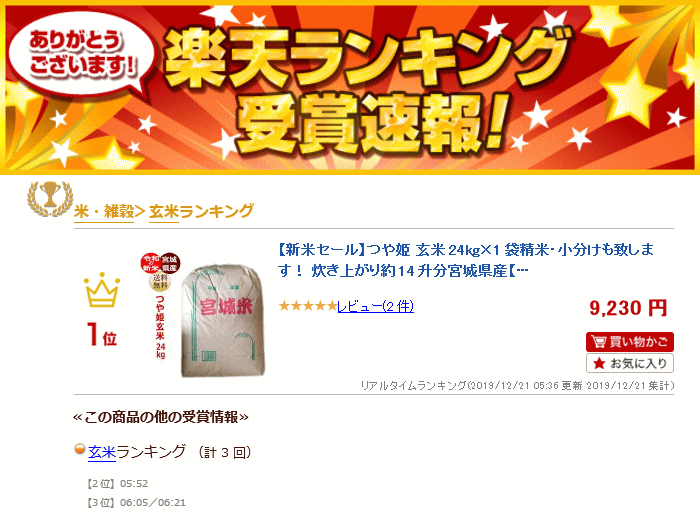Screen dimensions: 700x514
Task: Click the 送料無料 round badge
Action: point(159,281)
